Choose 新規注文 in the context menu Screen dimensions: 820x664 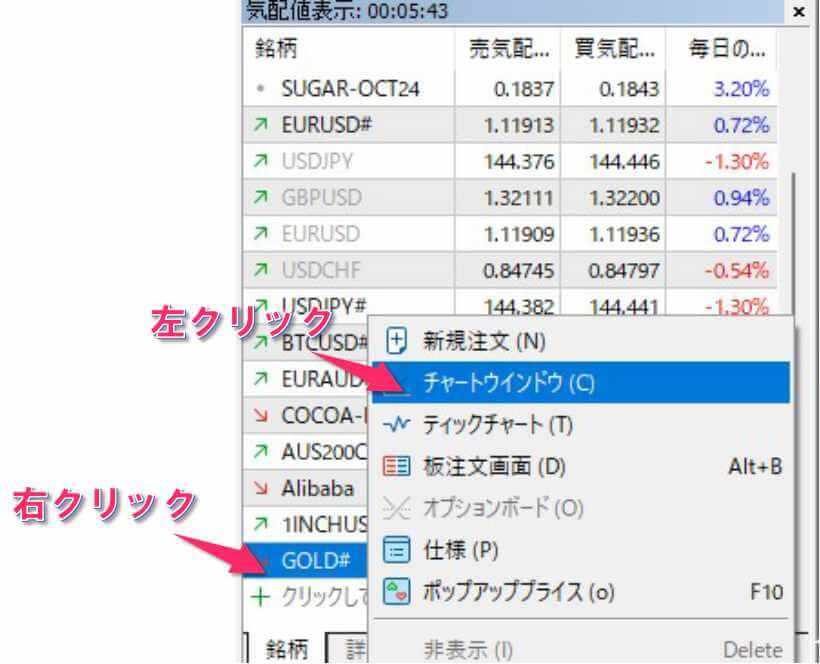(470, 342)
